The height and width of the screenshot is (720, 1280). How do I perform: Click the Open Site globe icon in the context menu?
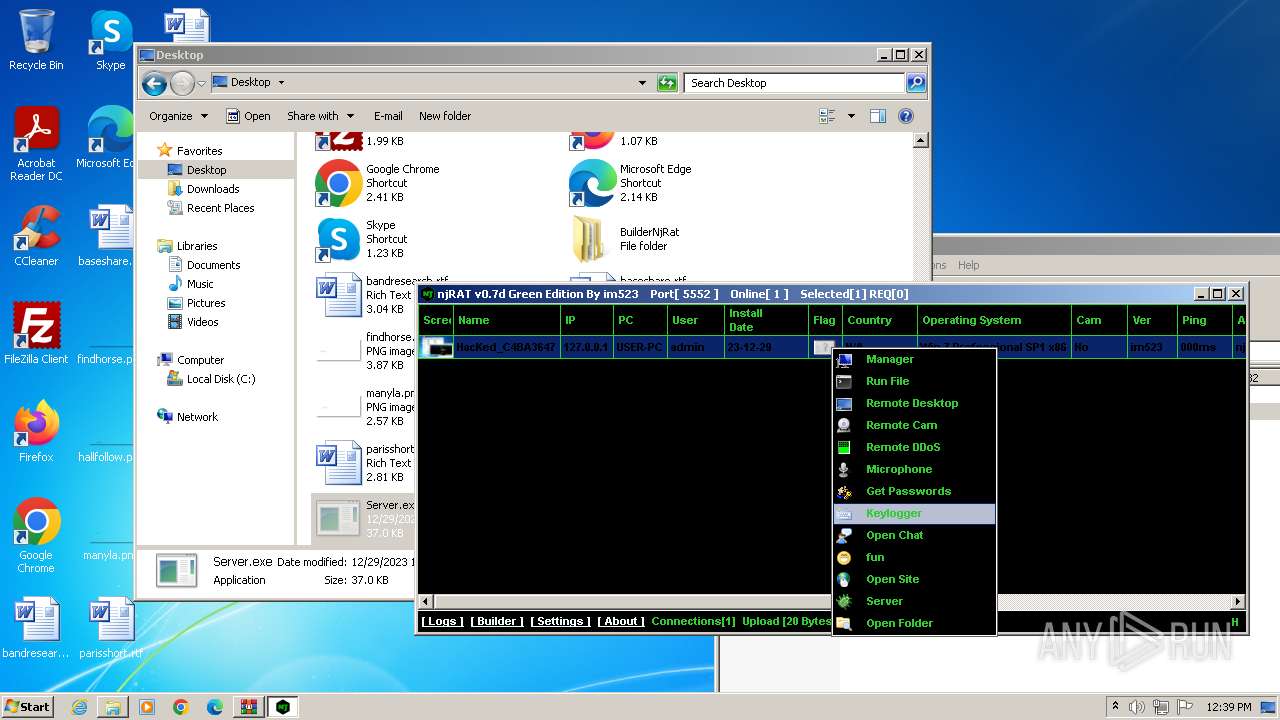[x=844, y=579]
